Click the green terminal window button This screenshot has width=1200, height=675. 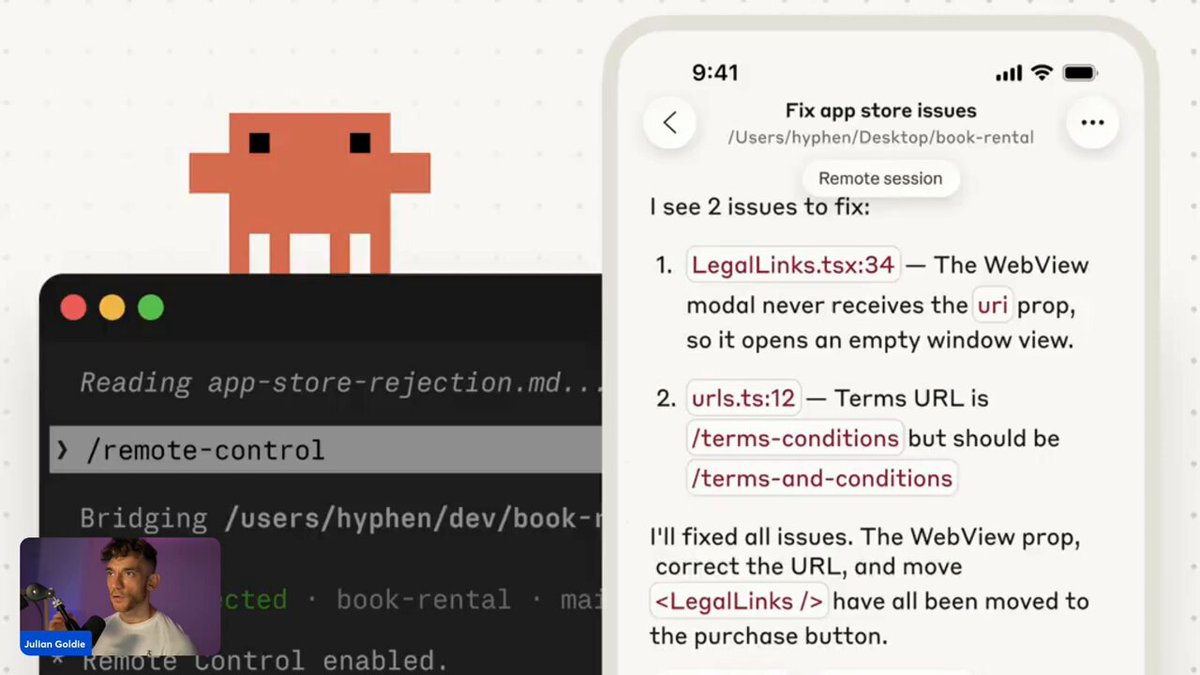[x=151, y=307]
